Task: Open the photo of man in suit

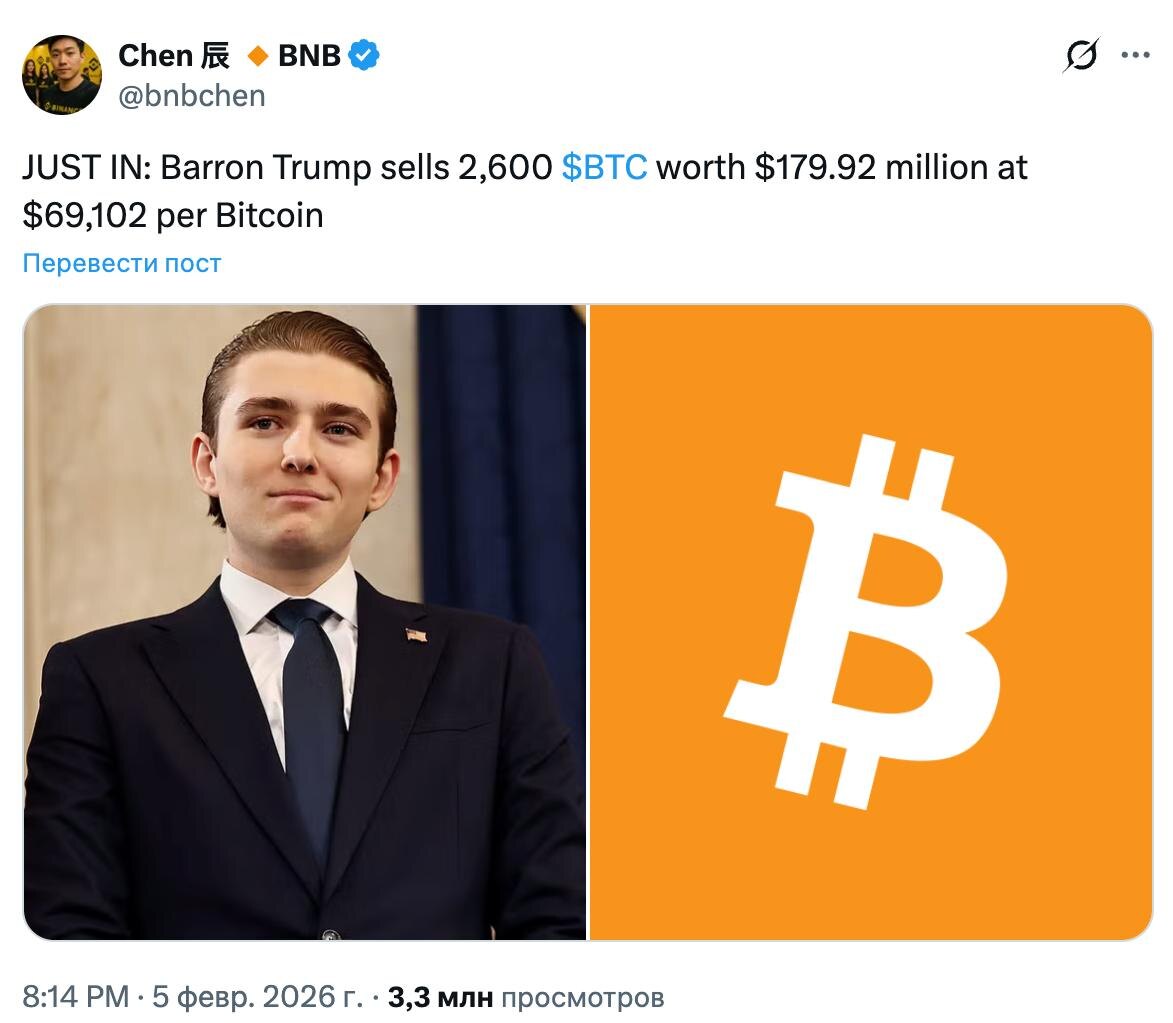Action: point(304,622)
